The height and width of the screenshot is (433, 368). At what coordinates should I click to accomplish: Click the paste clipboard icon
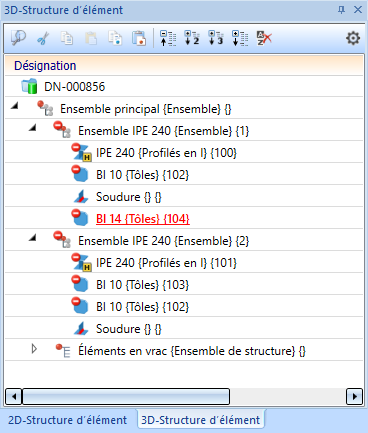click(91, 38)
